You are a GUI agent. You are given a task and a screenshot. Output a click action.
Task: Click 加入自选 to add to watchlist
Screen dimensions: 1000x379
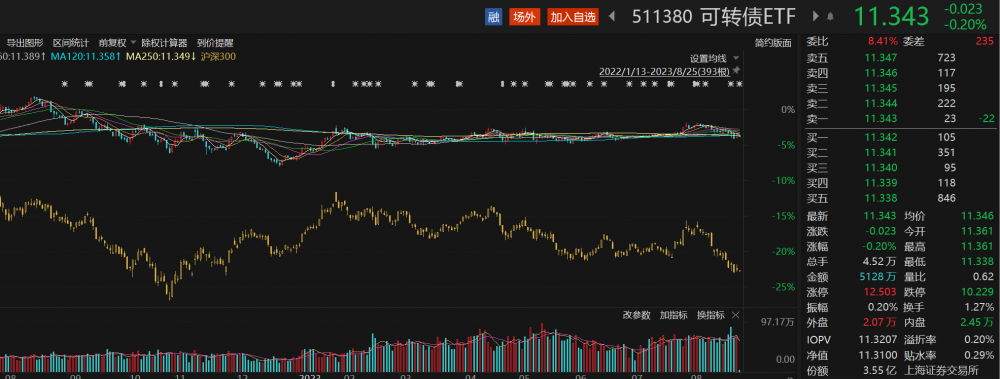pos(572,17)
